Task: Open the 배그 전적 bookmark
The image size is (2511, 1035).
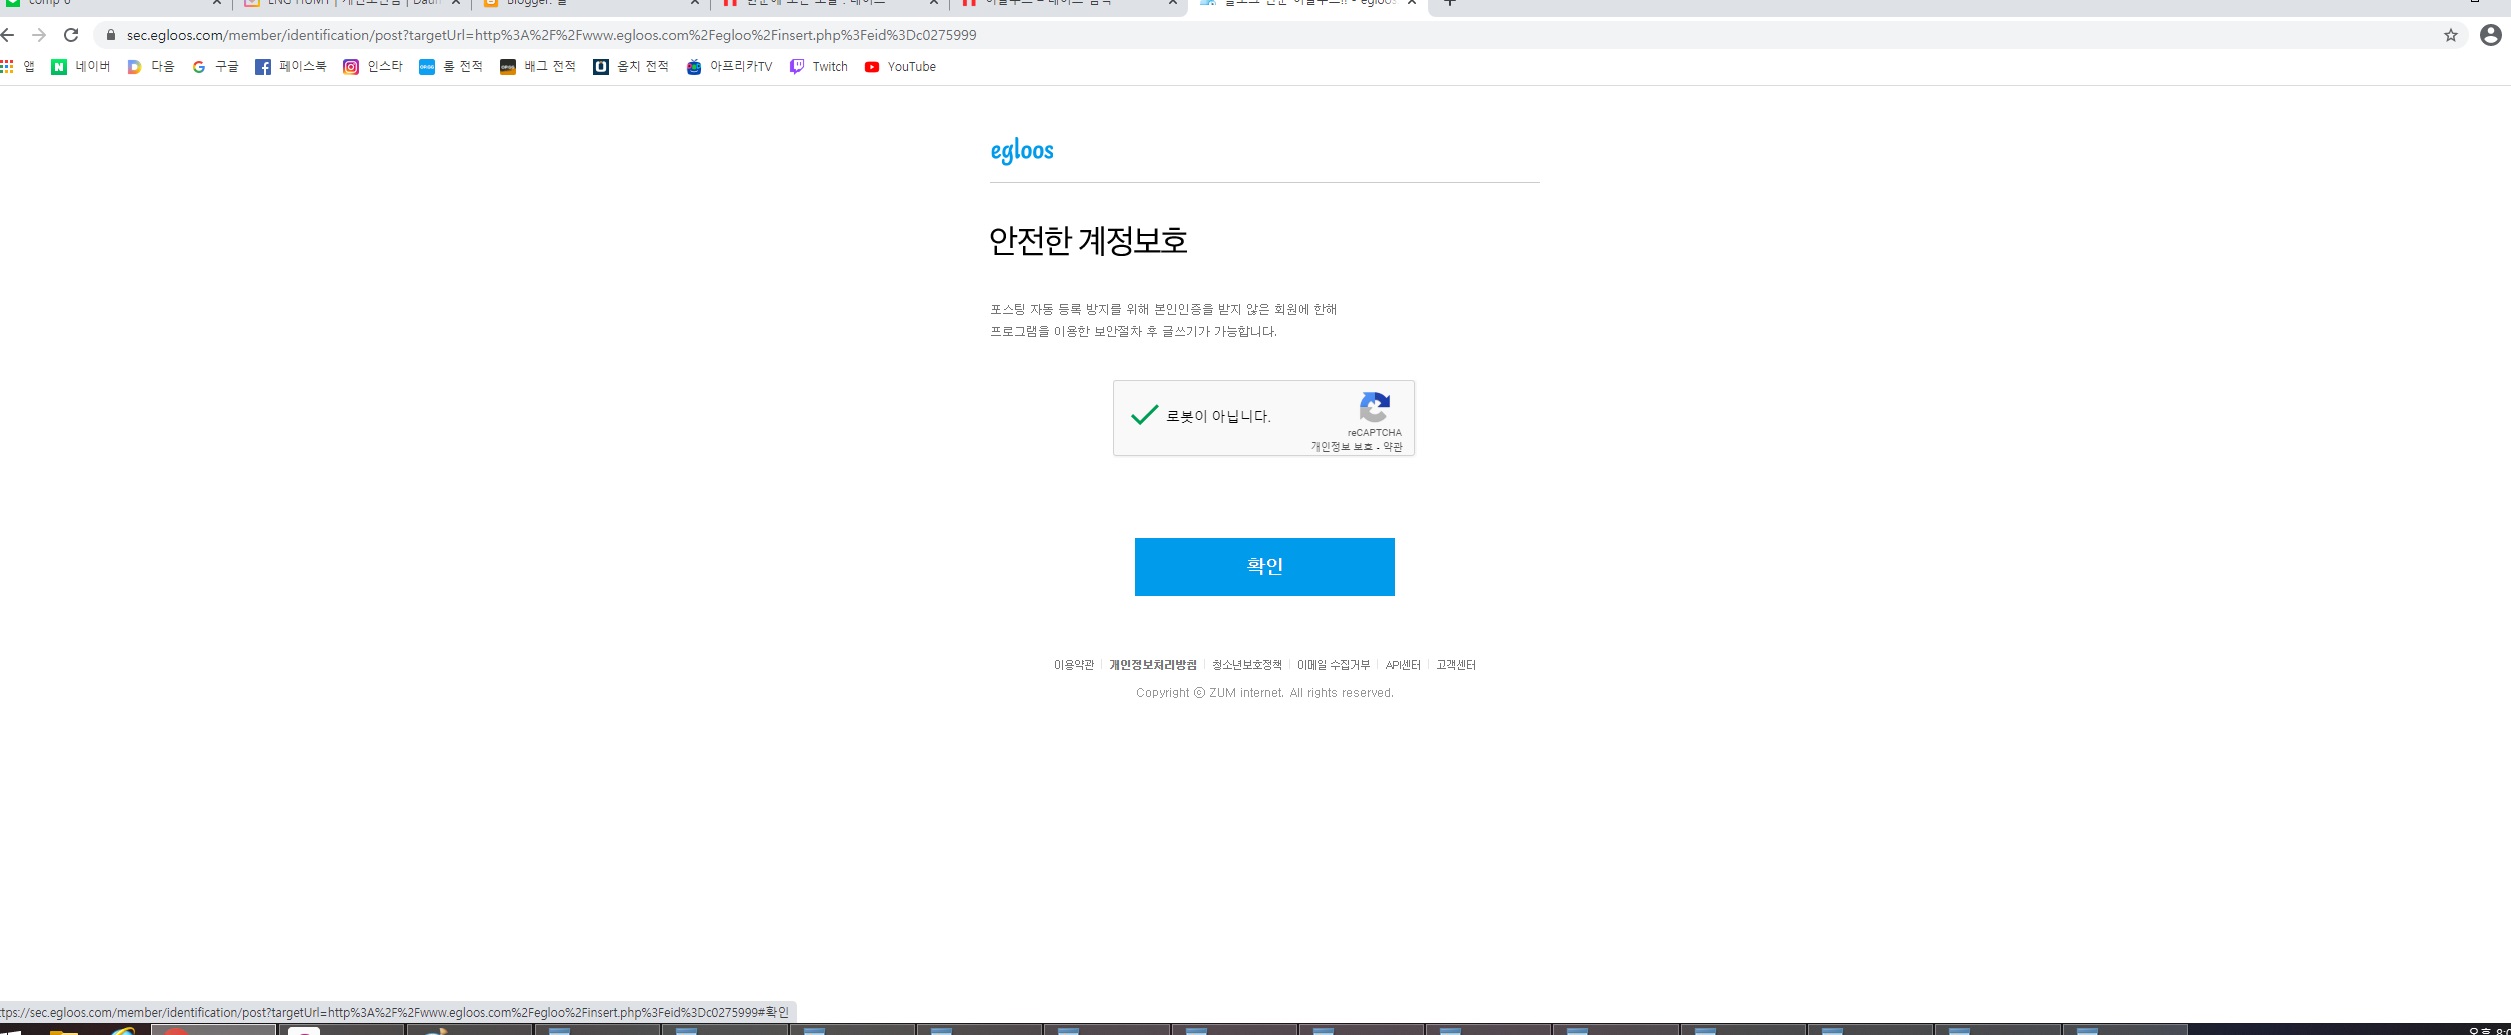Action: (538, 67)
